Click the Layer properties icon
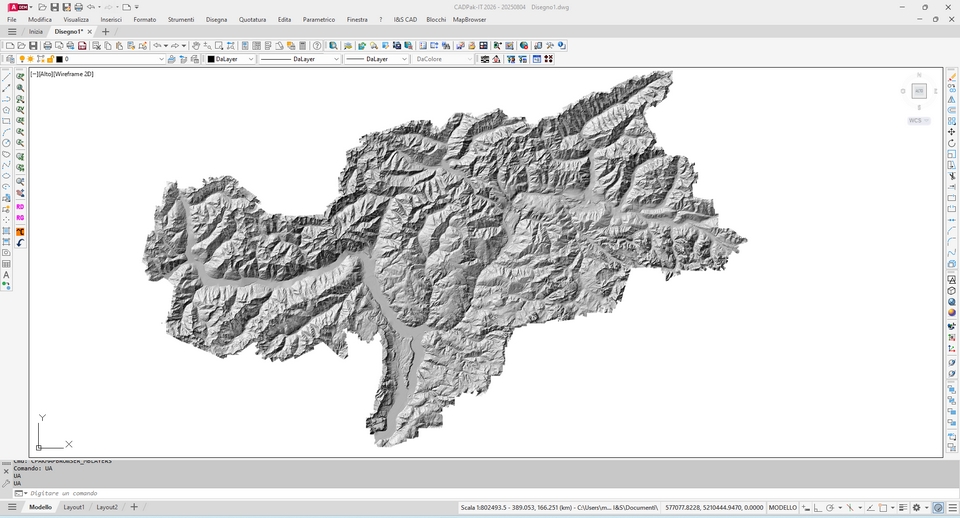This screenshot has height=518, width=960. [10, 59]
